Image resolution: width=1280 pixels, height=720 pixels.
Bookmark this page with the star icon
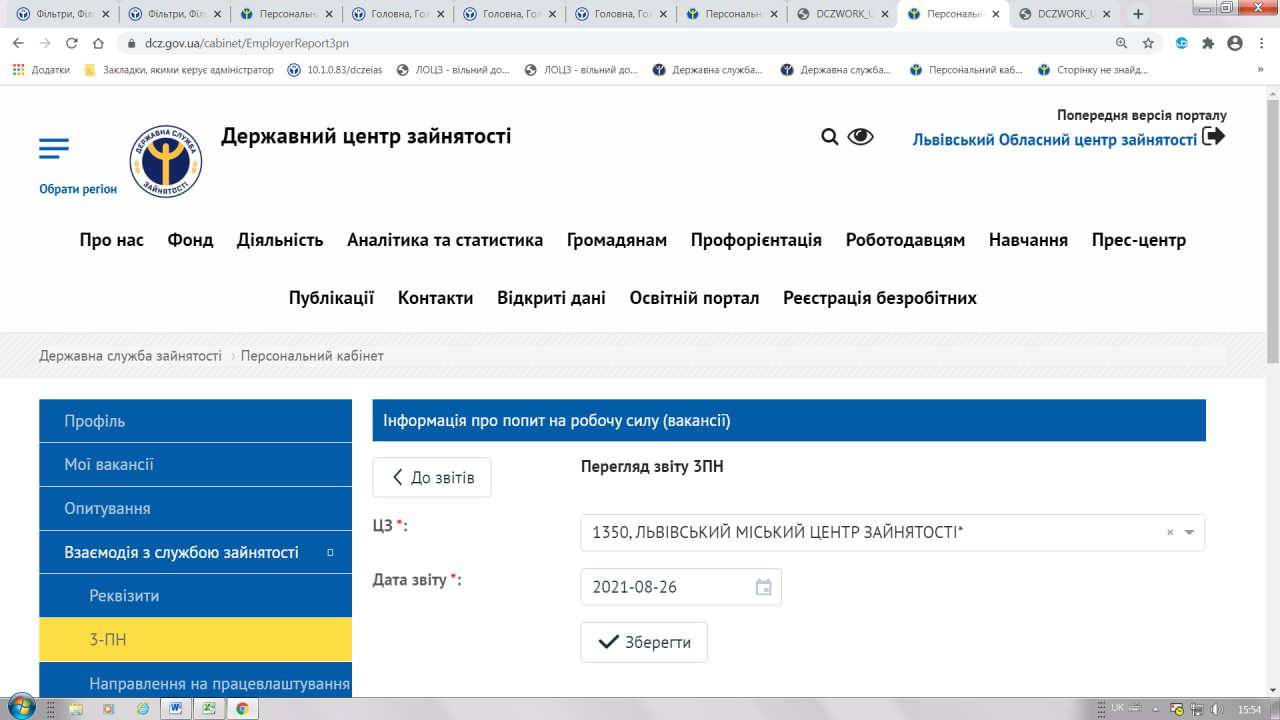1148,43
